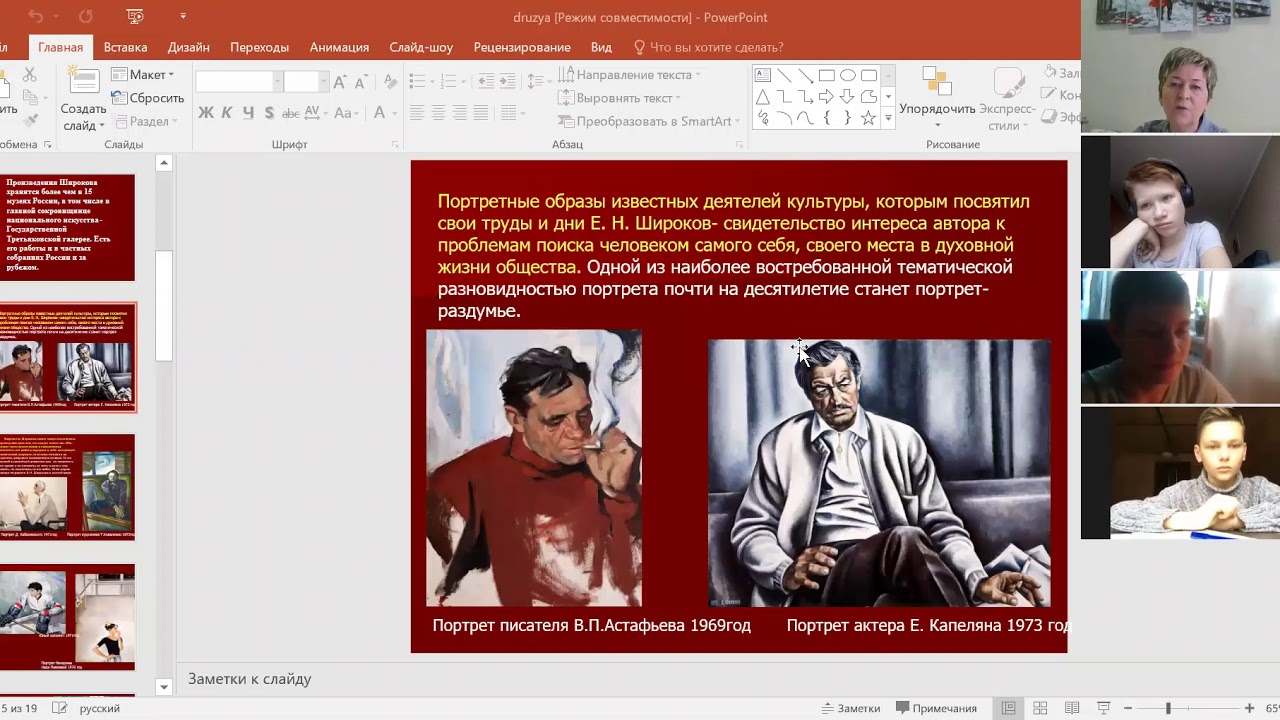Click the Сбросить reset button
Image resolution: width=1280 pixels, height=720 pixels.
tap(148, 98)
